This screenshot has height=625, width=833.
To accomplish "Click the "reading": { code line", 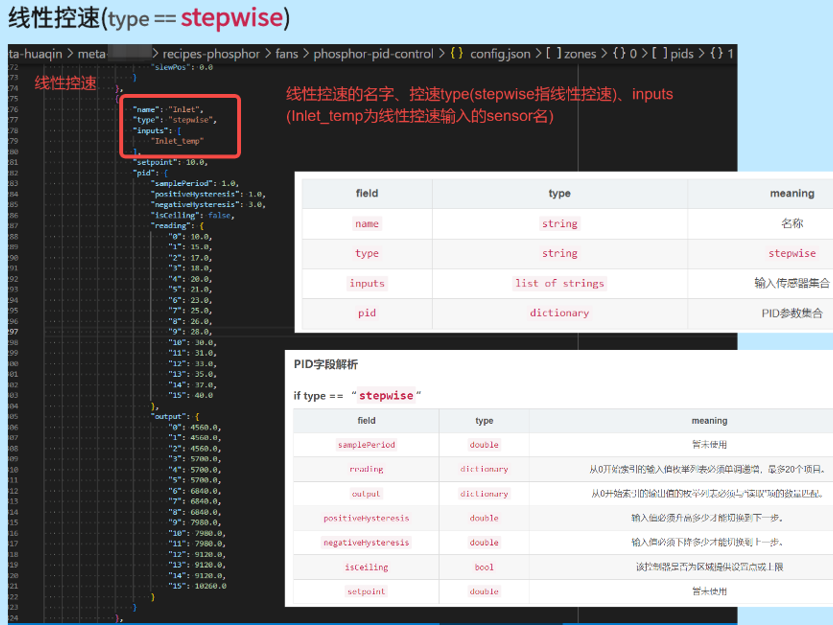I will point(177,226).
